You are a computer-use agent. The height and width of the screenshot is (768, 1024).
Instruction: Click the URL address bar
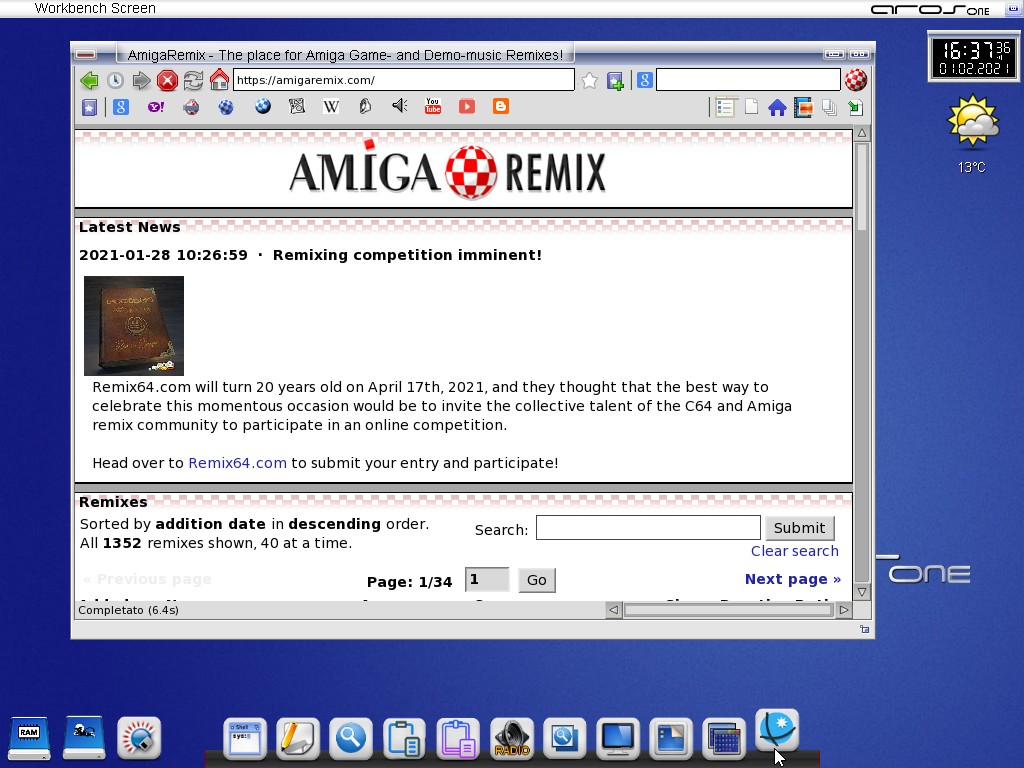tap(403, 80)
